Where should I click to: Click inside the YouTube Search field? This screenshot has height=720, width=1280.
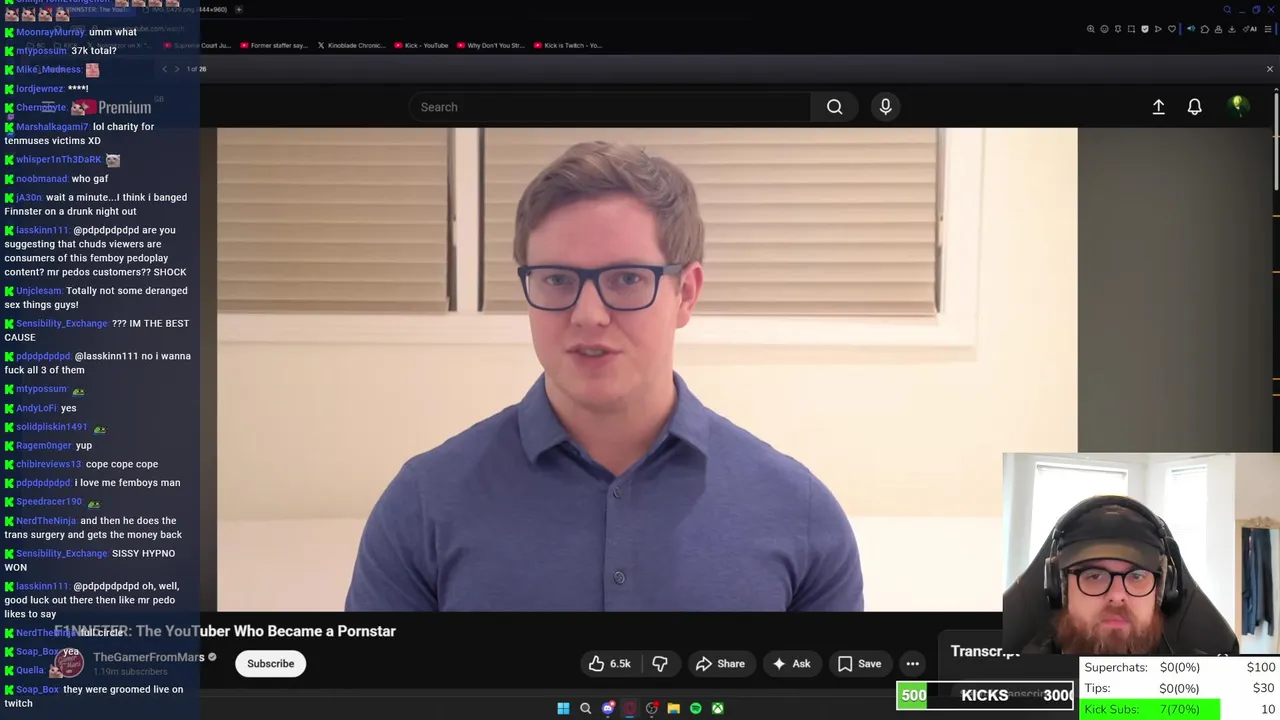(x=610, y=107)
